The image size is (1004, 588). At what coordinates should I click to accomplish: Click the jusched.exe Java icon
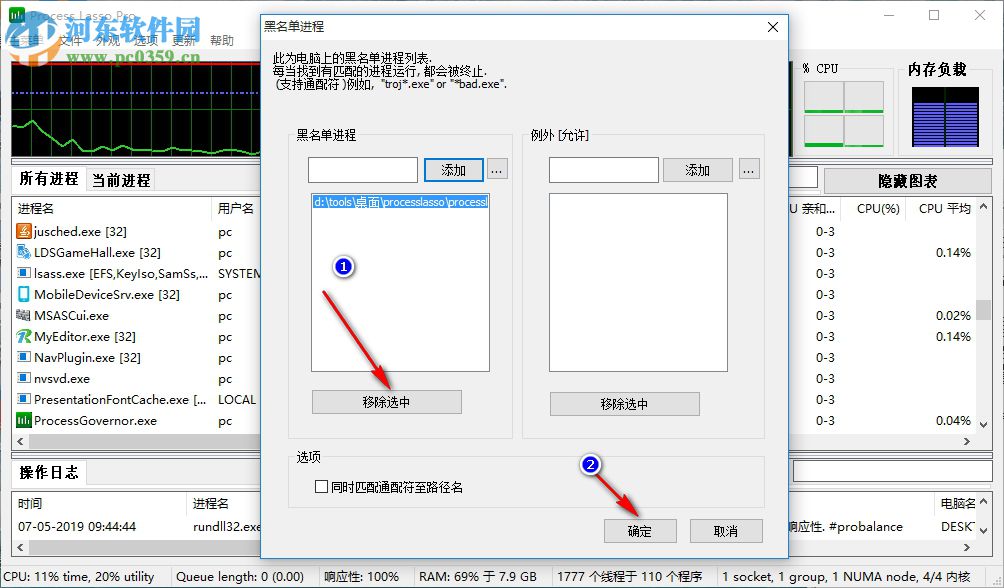pos(24,231)
